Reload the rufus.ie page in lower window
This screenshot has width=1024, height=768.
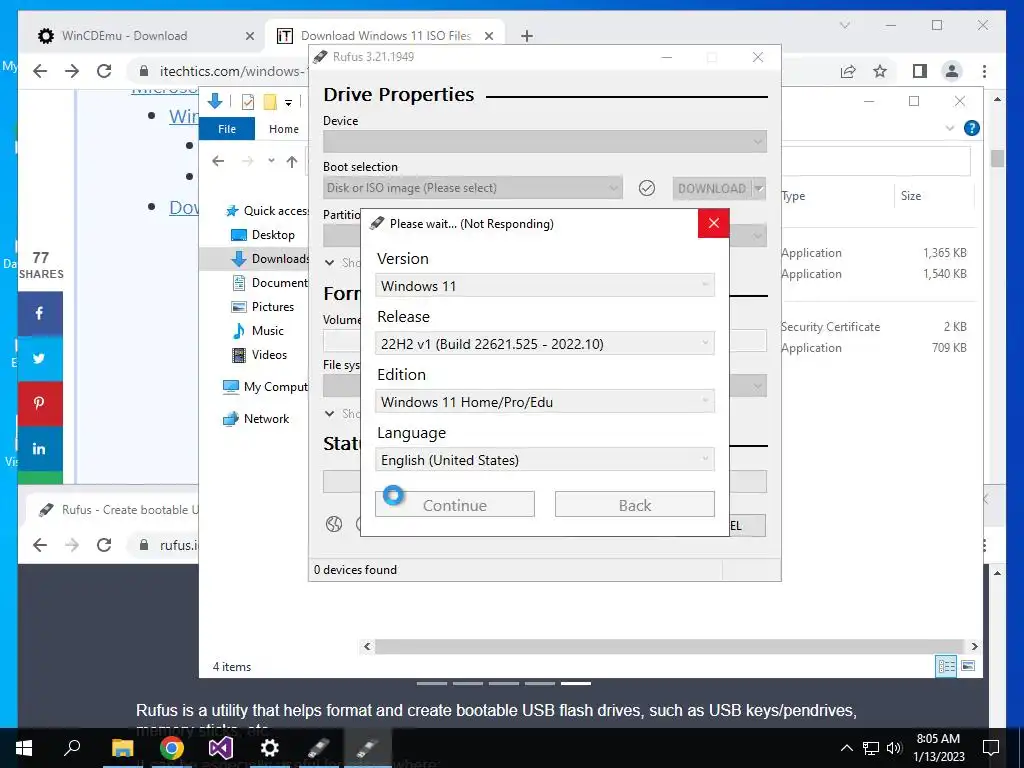pyautogui.click(x=104, y=545)
